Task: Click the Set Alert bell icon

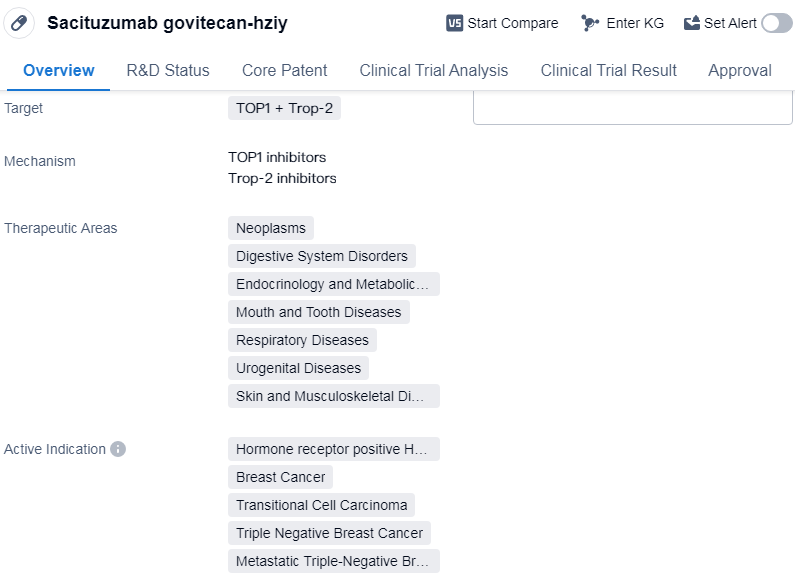Action: coord(692,23)
